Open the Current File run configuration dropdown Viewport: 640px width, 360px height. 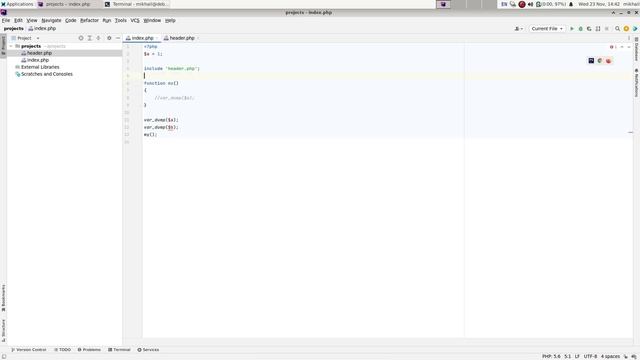(x=547, y=29)
